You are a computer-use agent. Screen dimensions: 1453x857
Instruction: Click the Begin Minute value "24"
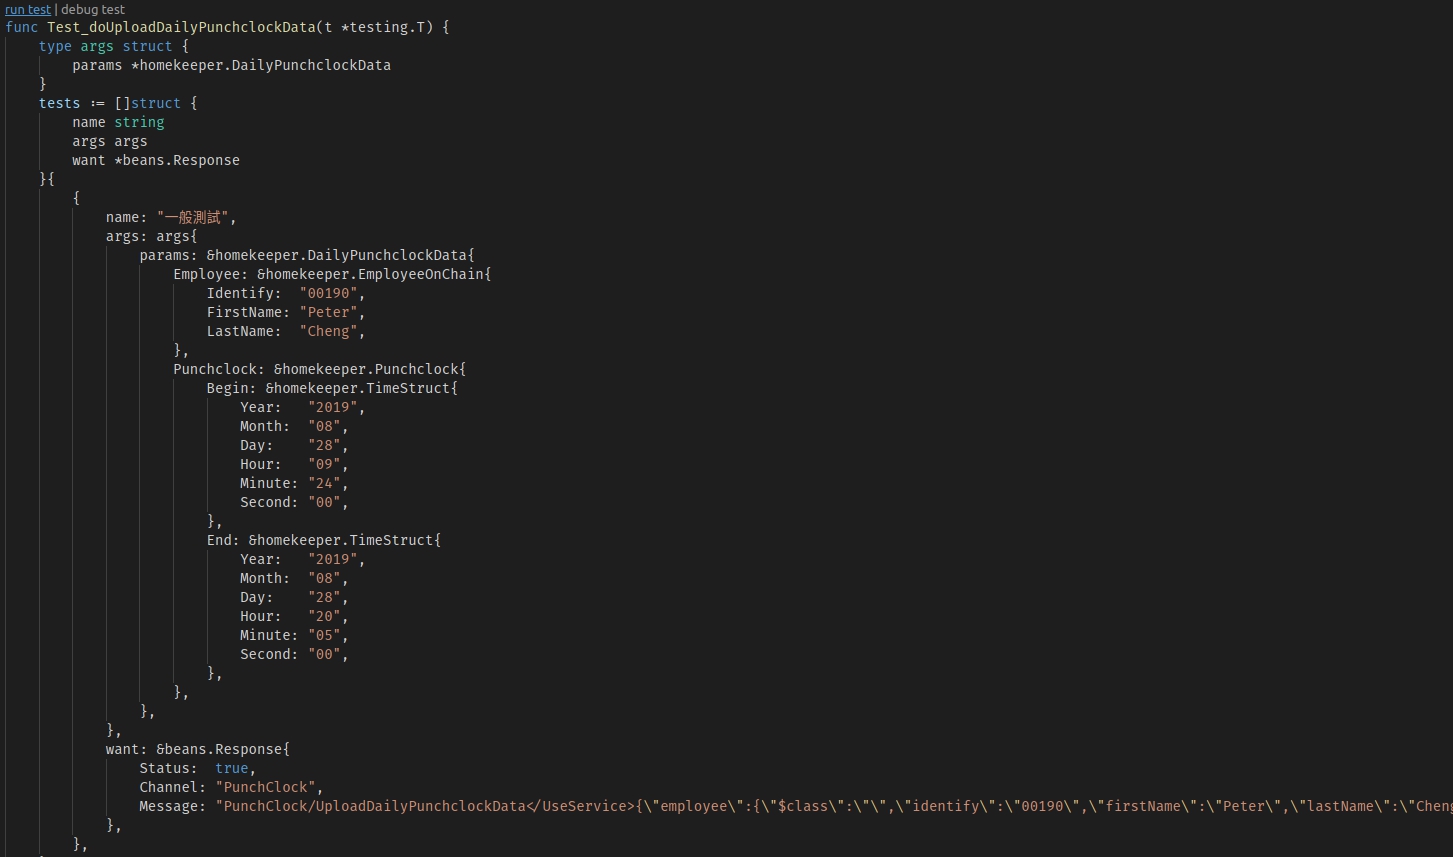(x=324, y=483)
